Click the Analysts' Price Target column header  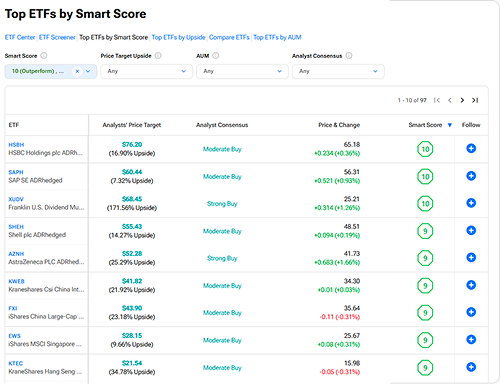[132, 125]
